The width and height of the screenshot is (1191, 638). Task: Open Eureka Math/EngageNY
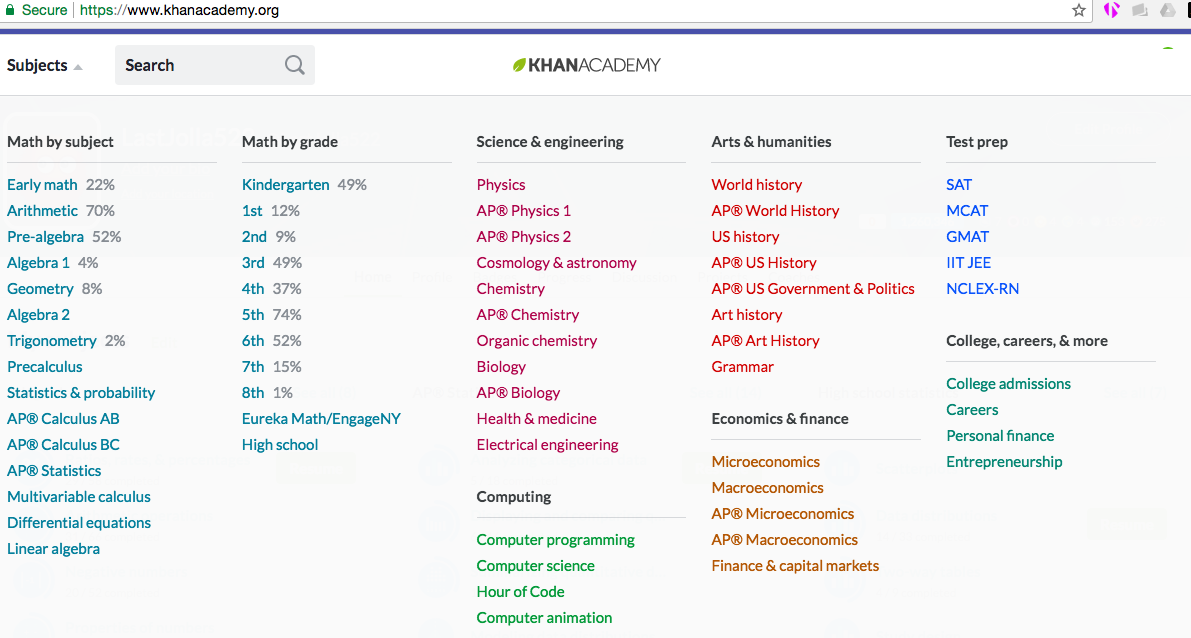point(321,418)
